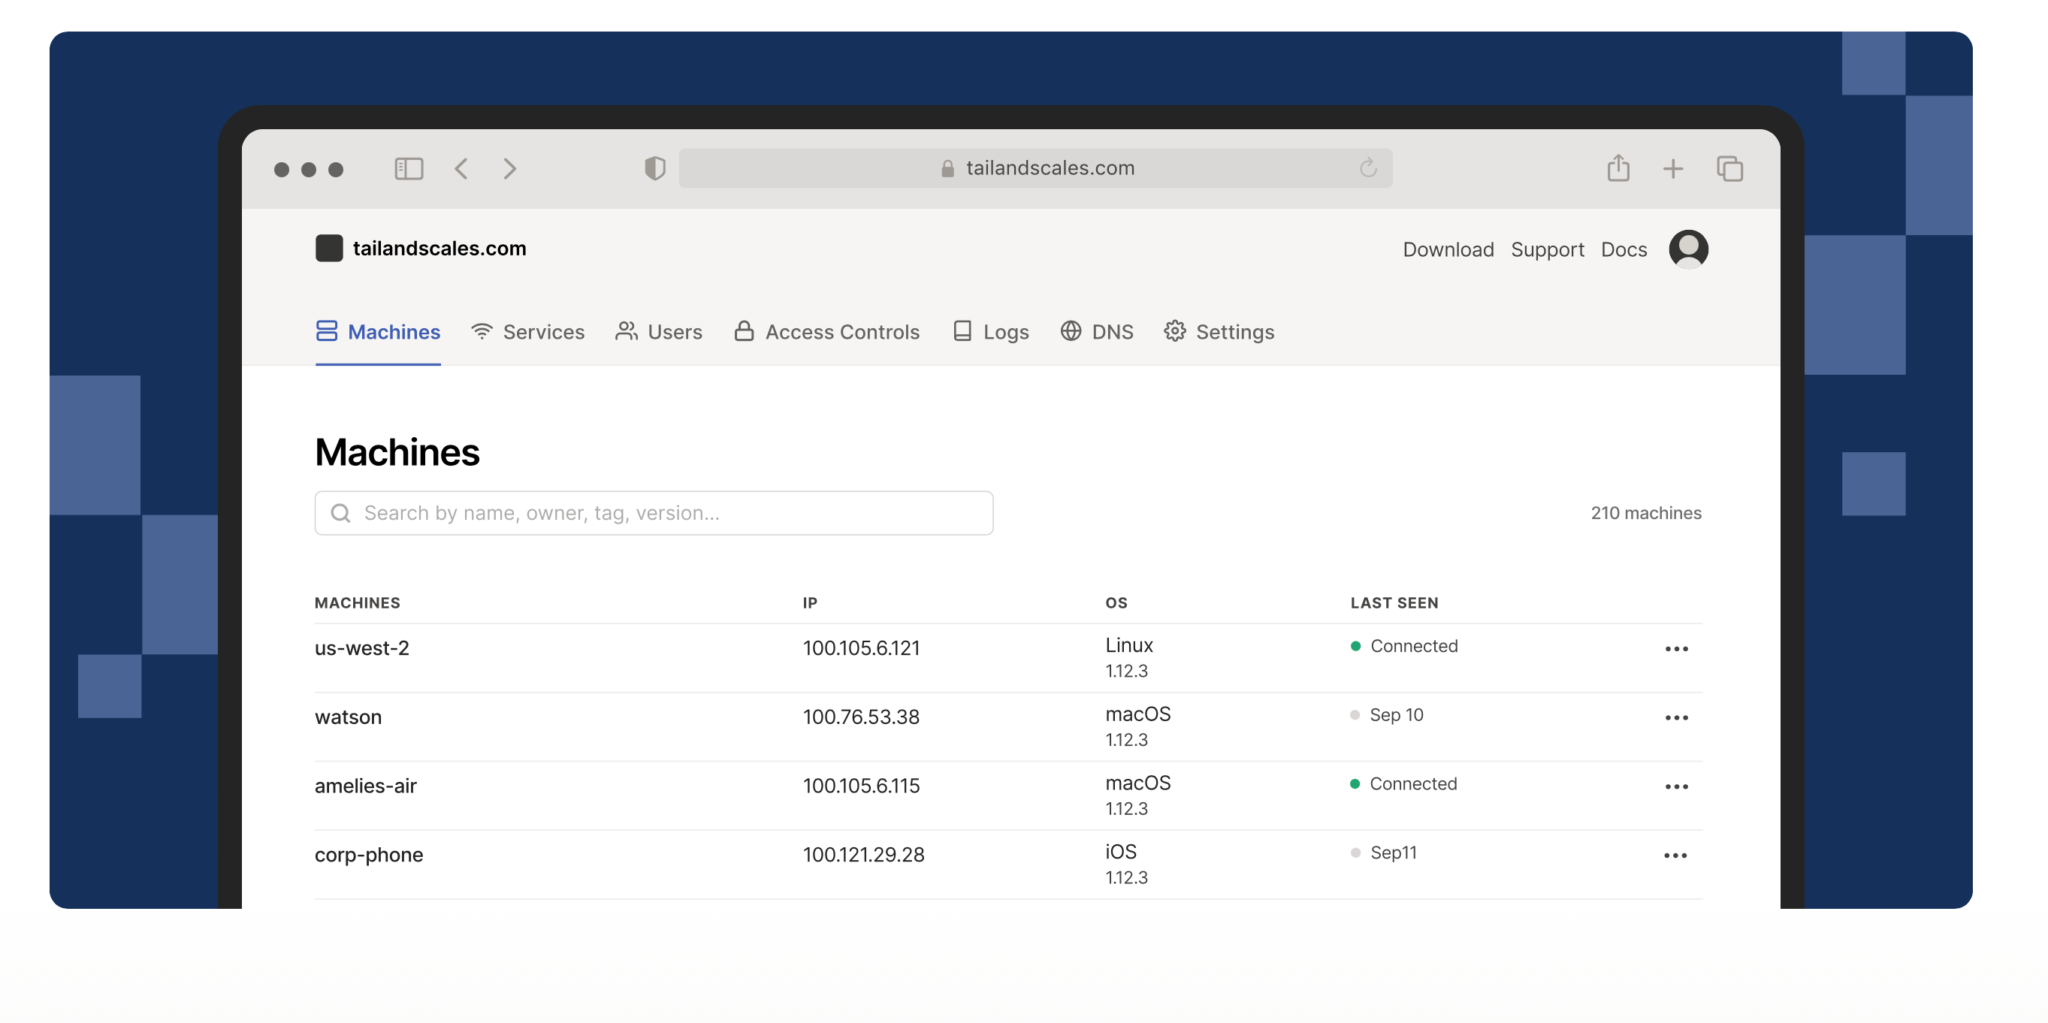Focus the machine search field

point(654,513)
